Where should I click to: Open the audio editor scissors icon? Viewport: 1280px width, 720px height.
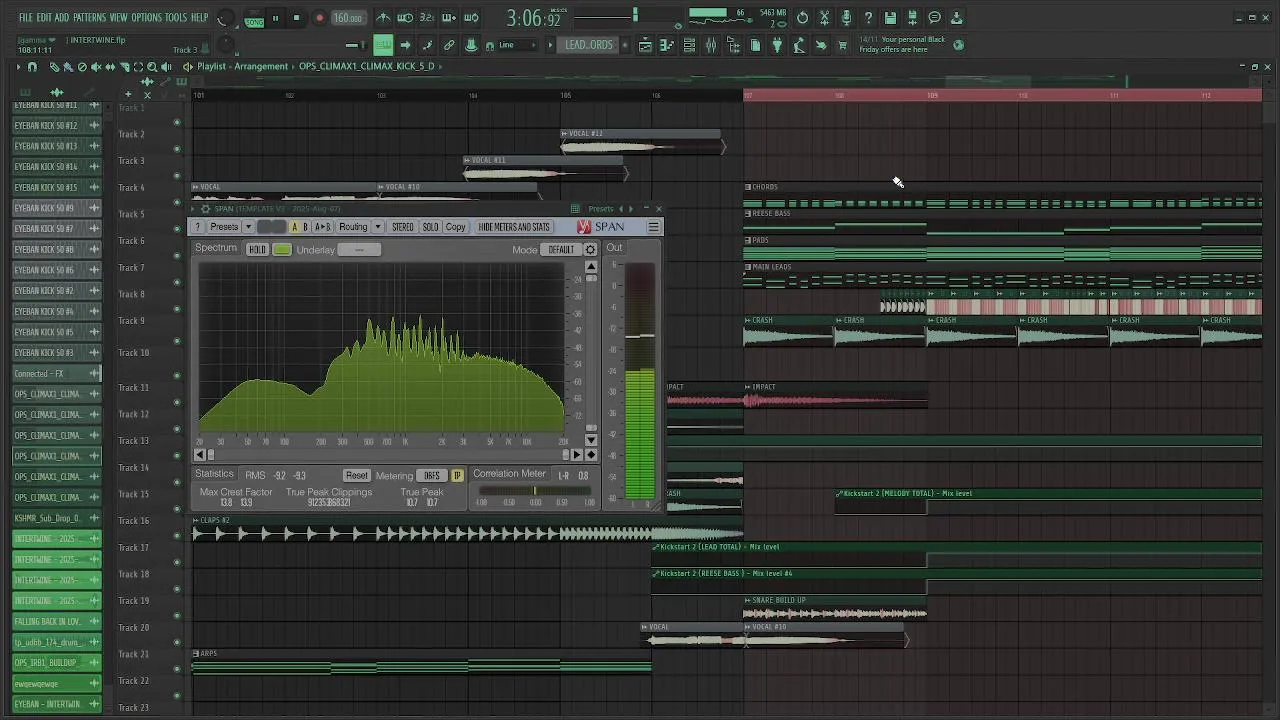[824, 17]
